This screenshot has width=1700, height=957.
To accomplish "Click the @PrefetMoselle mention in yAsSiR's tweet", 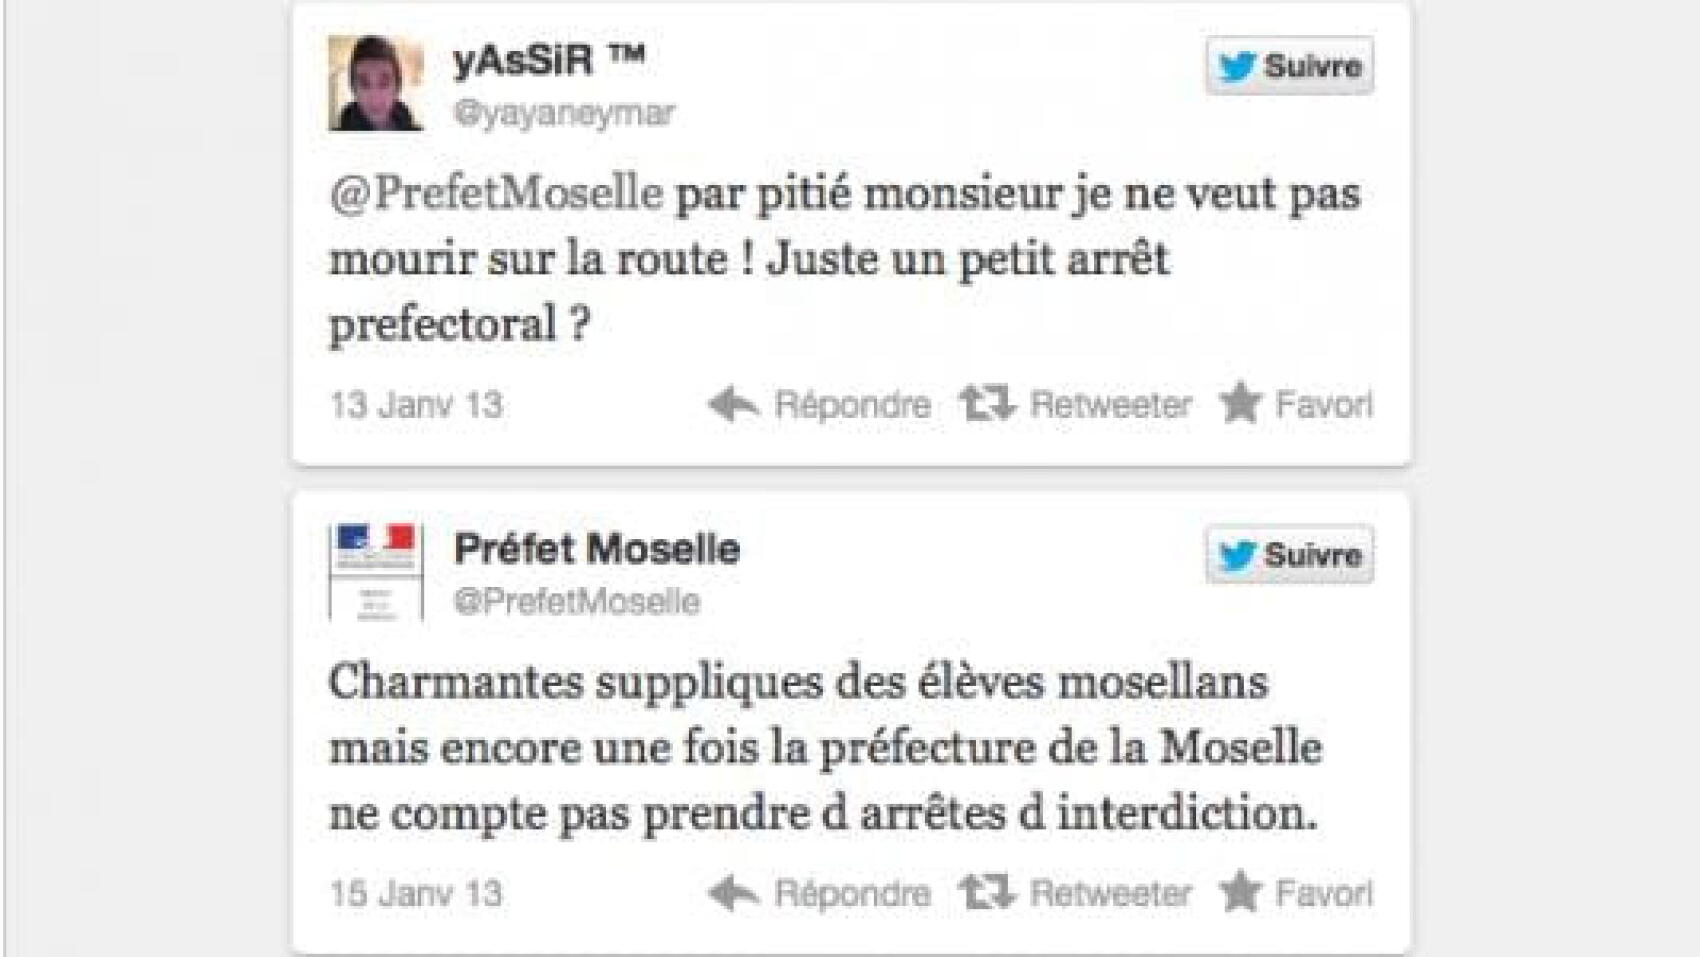I will pyautogui.click(x=496, y=193).
